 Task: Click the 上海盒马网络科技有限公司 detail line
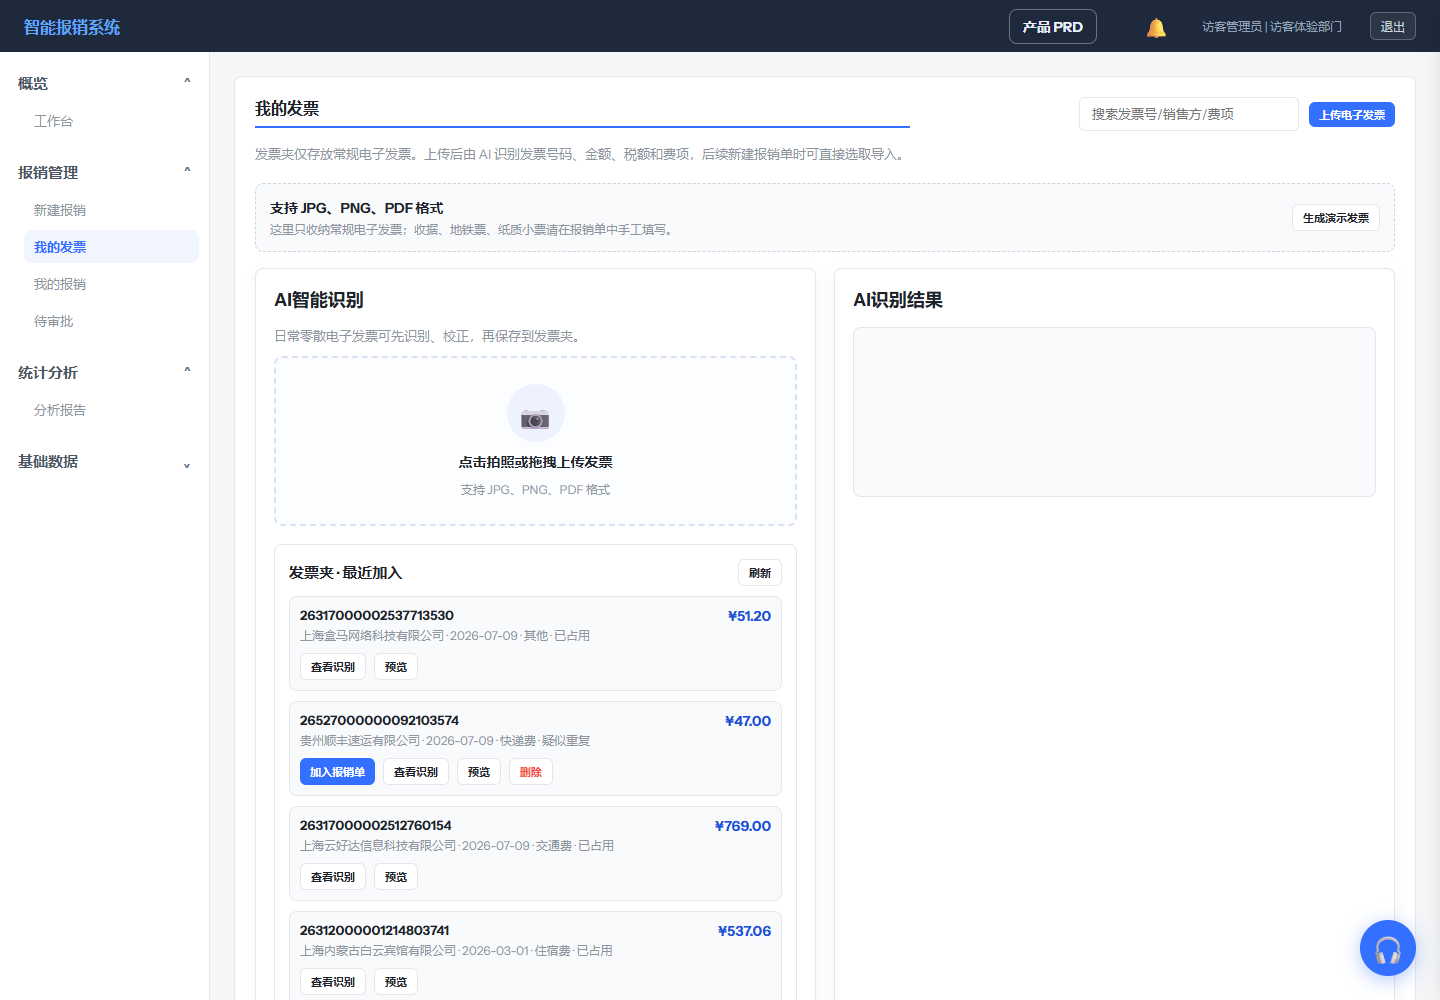pos(445,636)
